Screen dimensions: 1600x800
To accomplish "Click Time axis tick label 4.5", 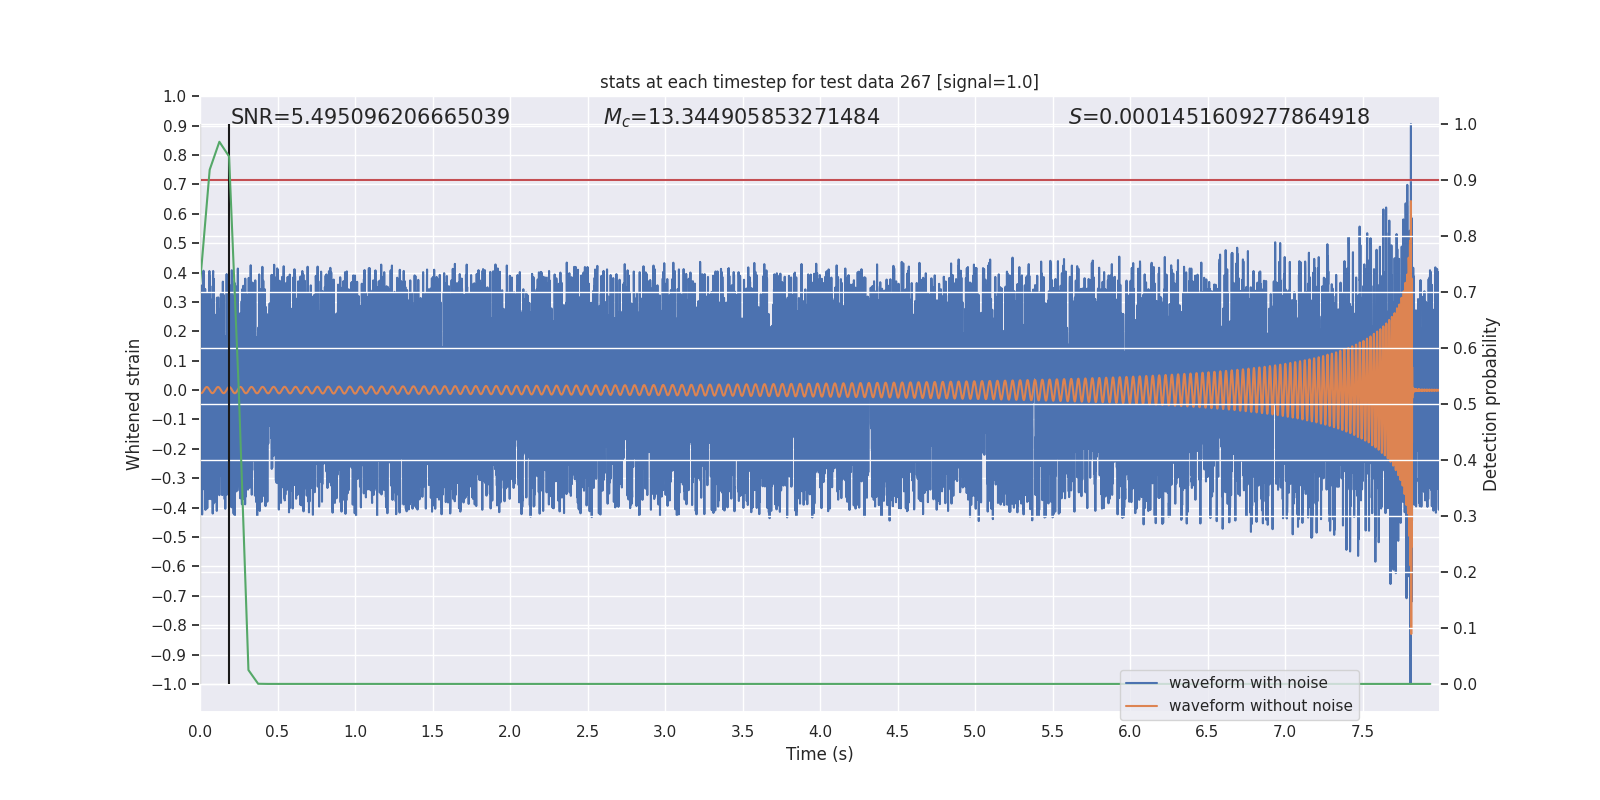I will (x=897, y=731).
